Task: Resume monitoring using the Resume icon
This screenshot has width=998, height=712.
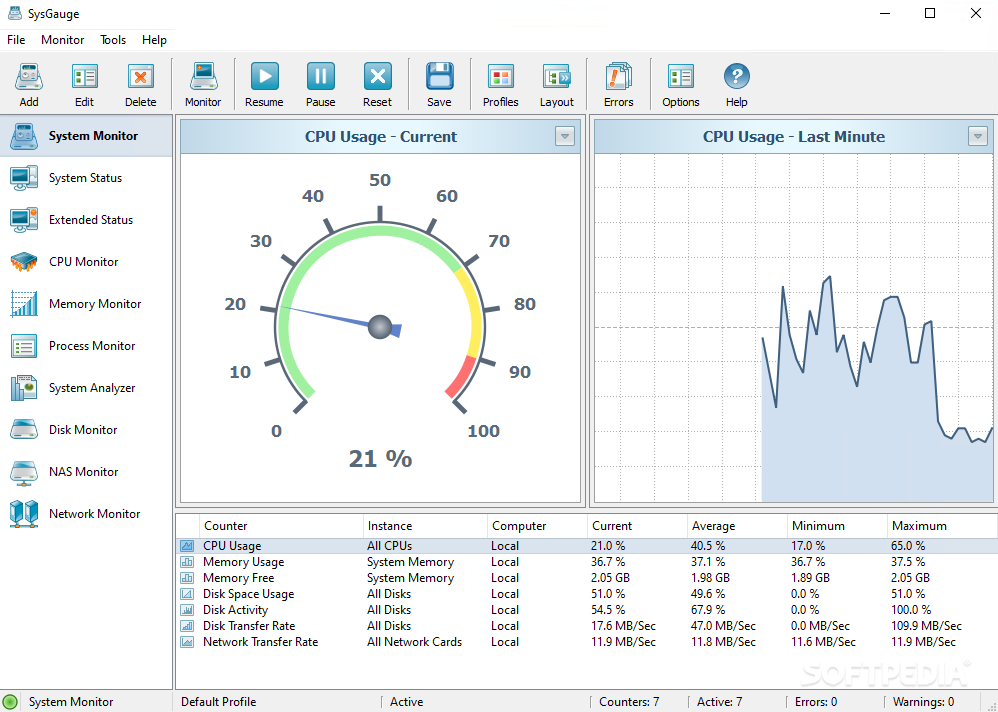Action: tap(264, 84)
